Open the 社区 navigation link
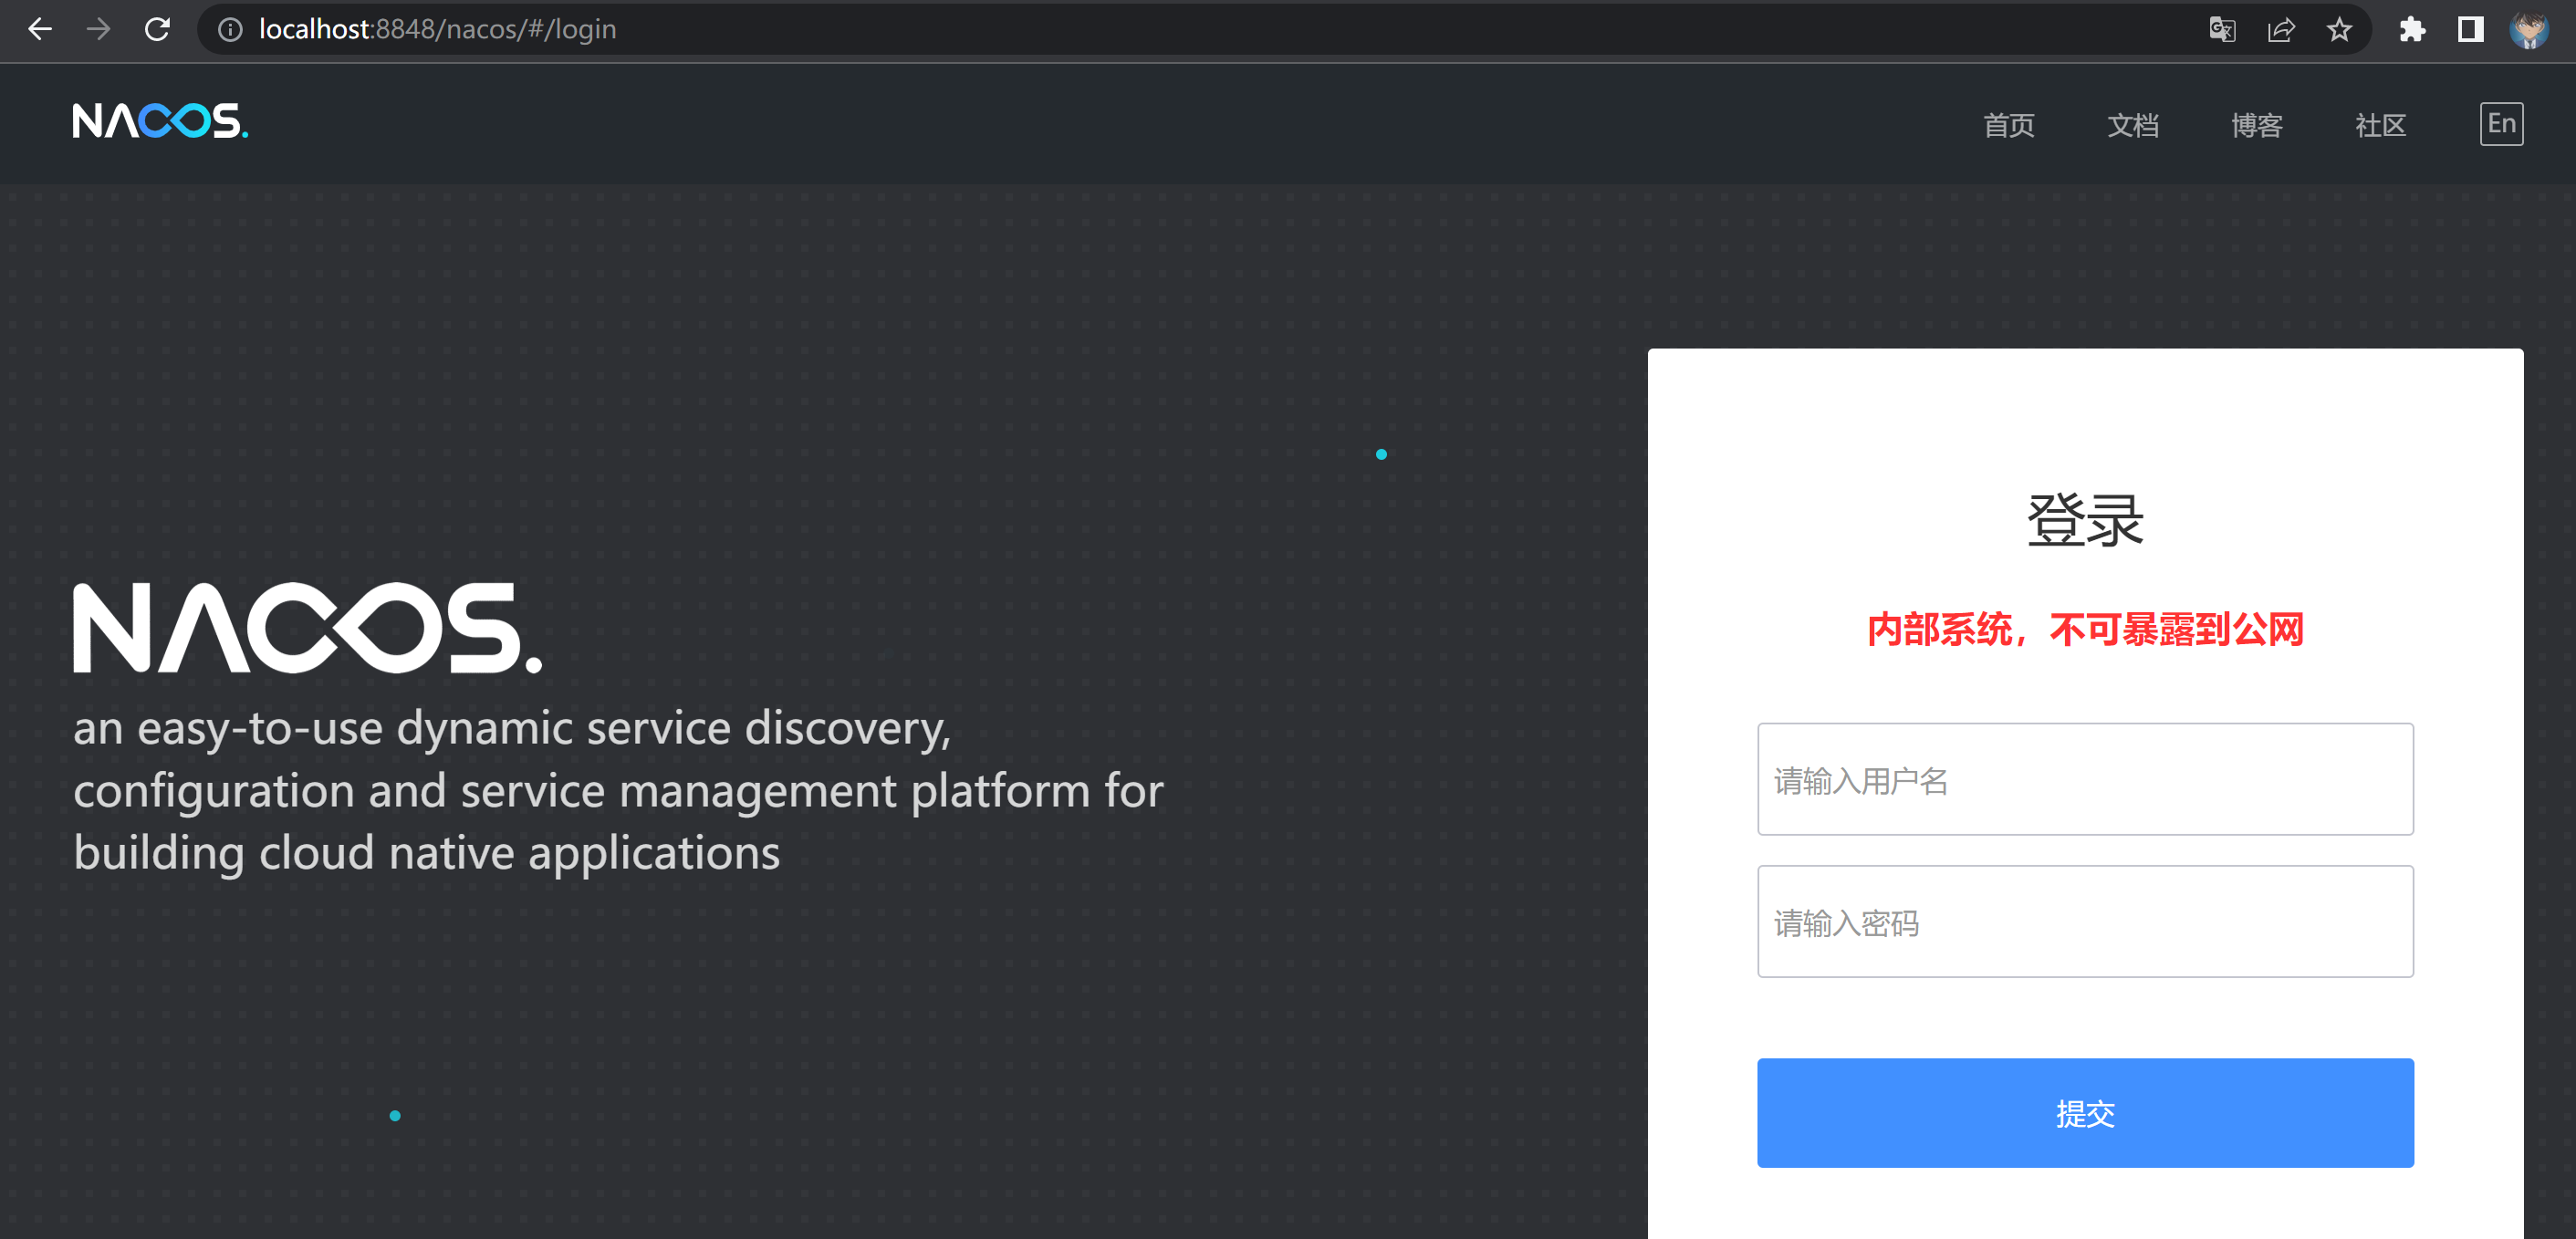Image resolution: width=2576 pixels, height=1239 pixels. pos(2380,125)
